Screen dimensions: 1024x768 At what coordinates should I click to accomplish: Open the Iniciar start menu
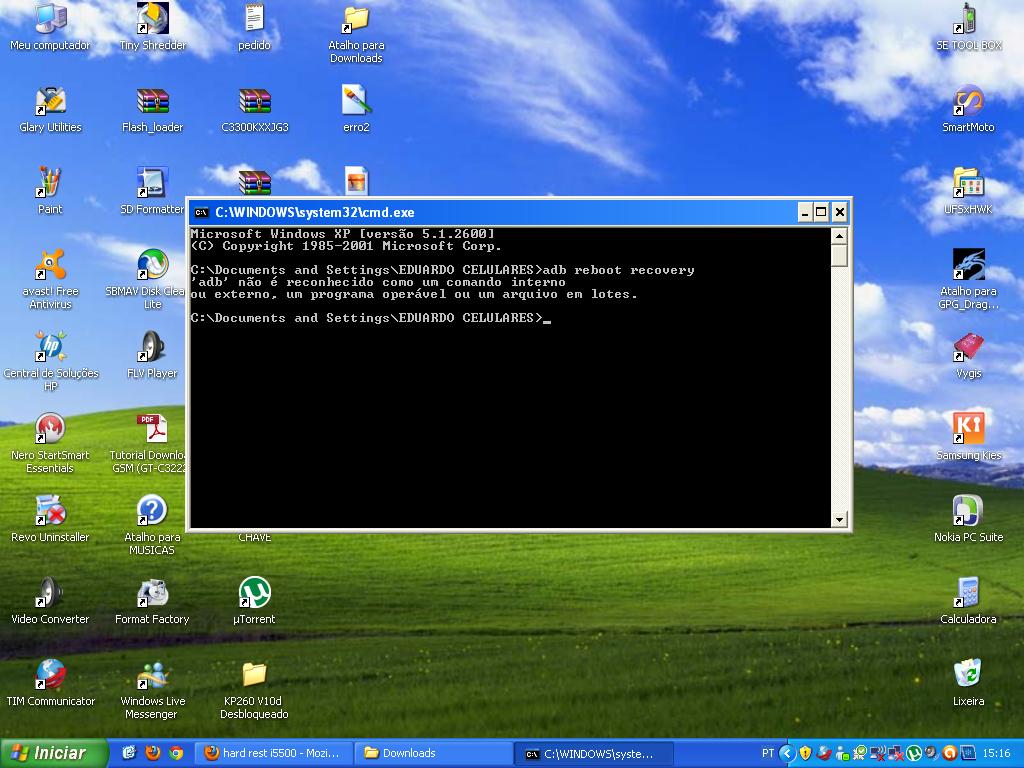(54, 753)
